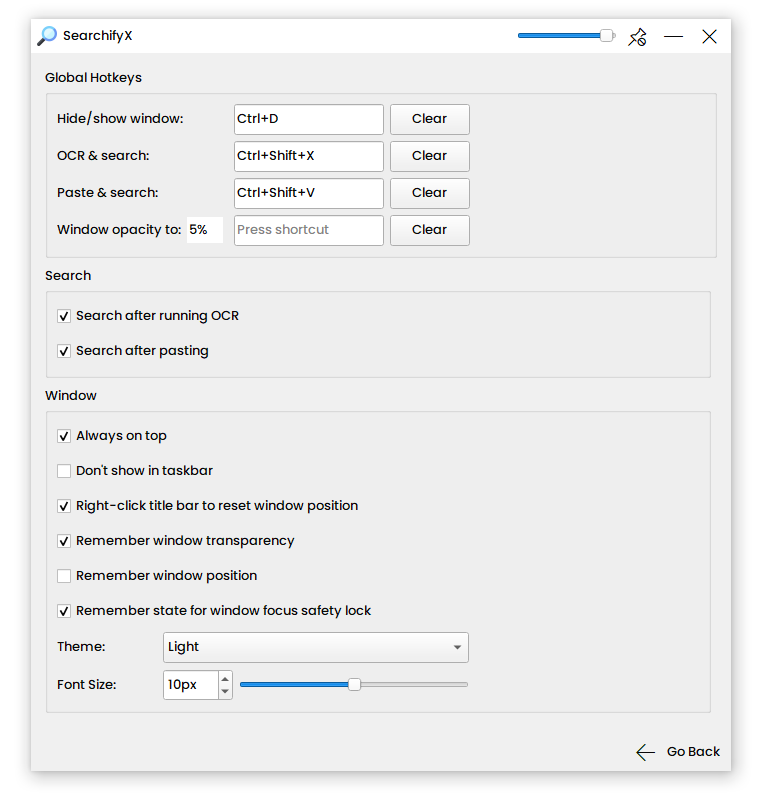
Task: Click the Global Hotkeys section heading
Action: click(93, 78)
